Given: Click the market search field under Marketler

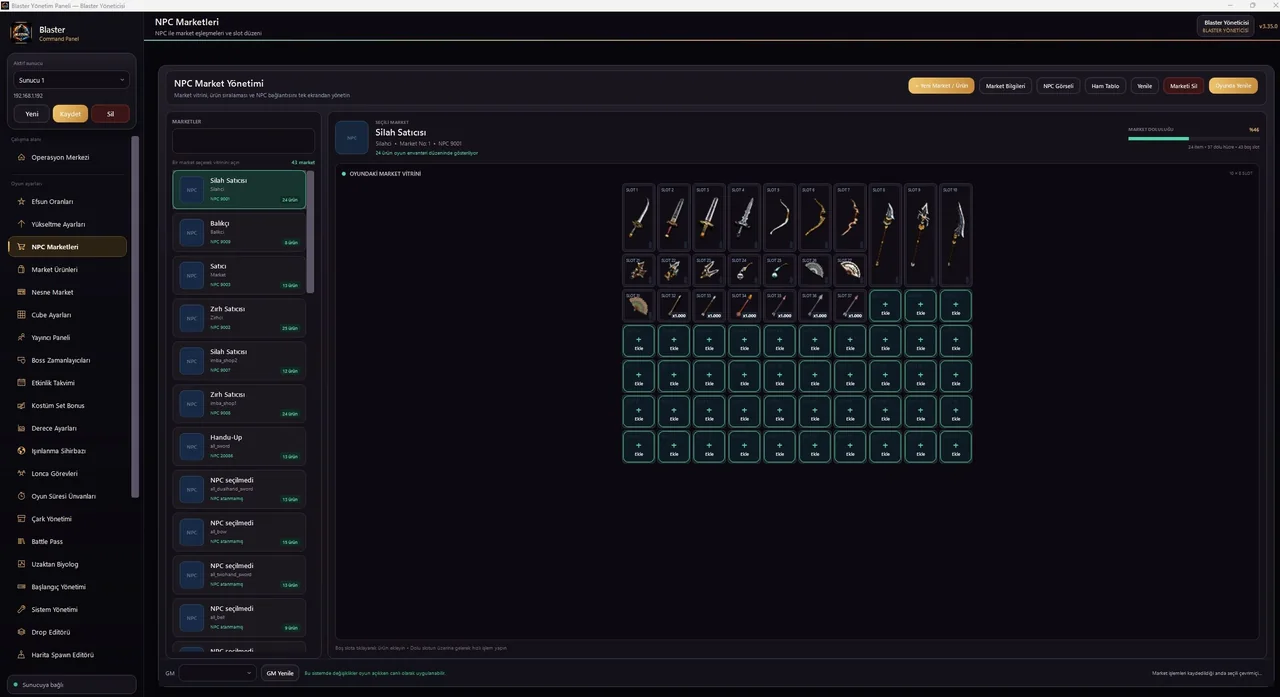Looking at the screenshot, I should pyautogui.click(x=244, y=141).
